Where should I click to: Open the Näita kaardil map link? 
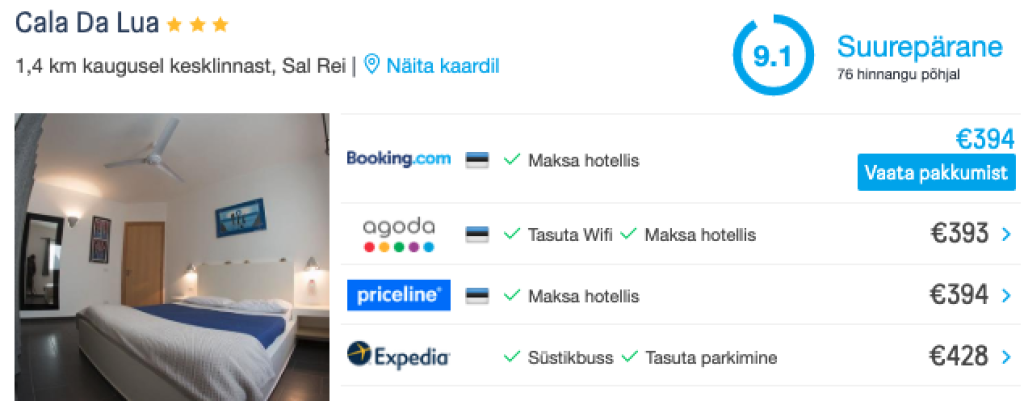(x=442, y=66)
